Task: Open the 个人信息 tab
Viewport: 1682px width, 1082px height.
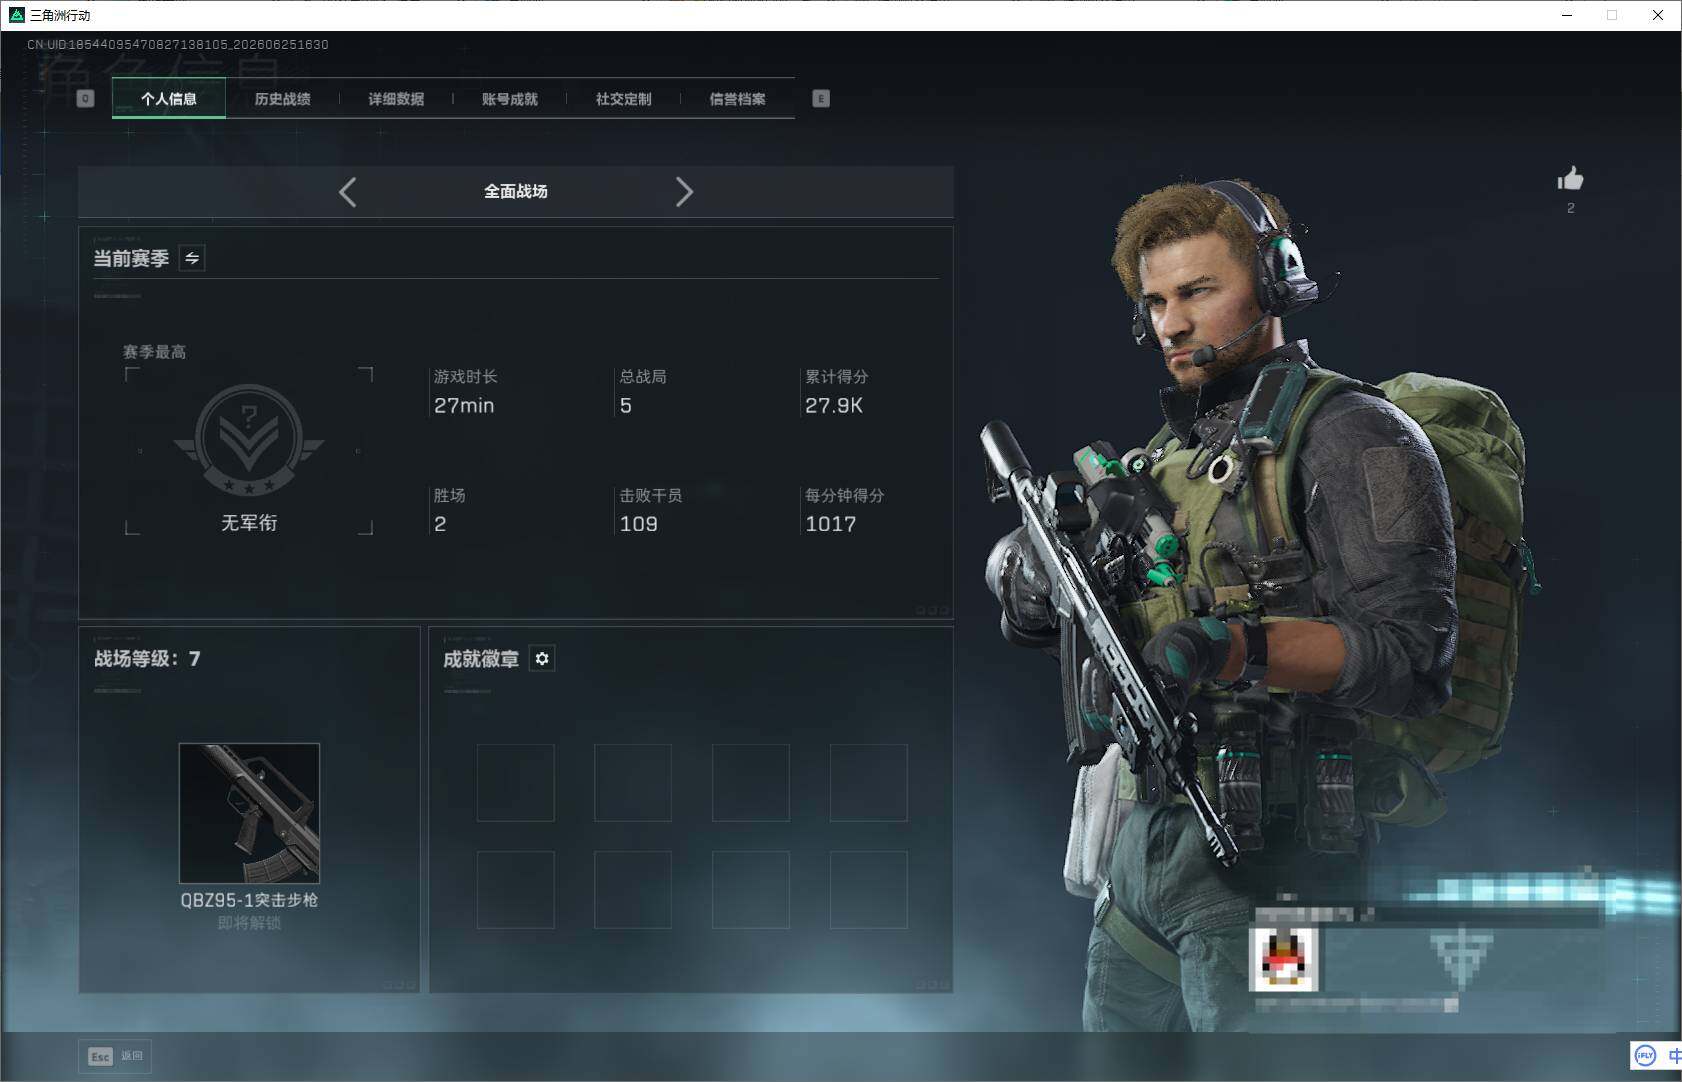Action: 169,99
